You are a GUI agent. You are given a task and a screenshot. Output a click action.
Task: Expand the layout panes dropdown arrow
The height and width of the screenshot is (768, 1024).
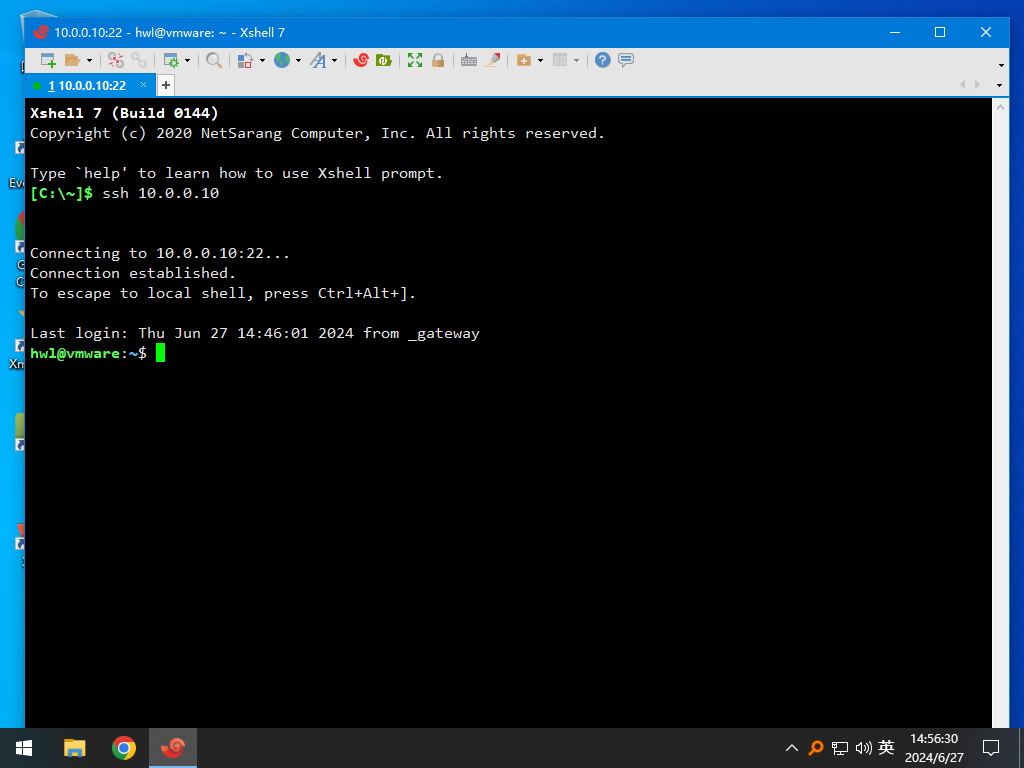(576, 61)
